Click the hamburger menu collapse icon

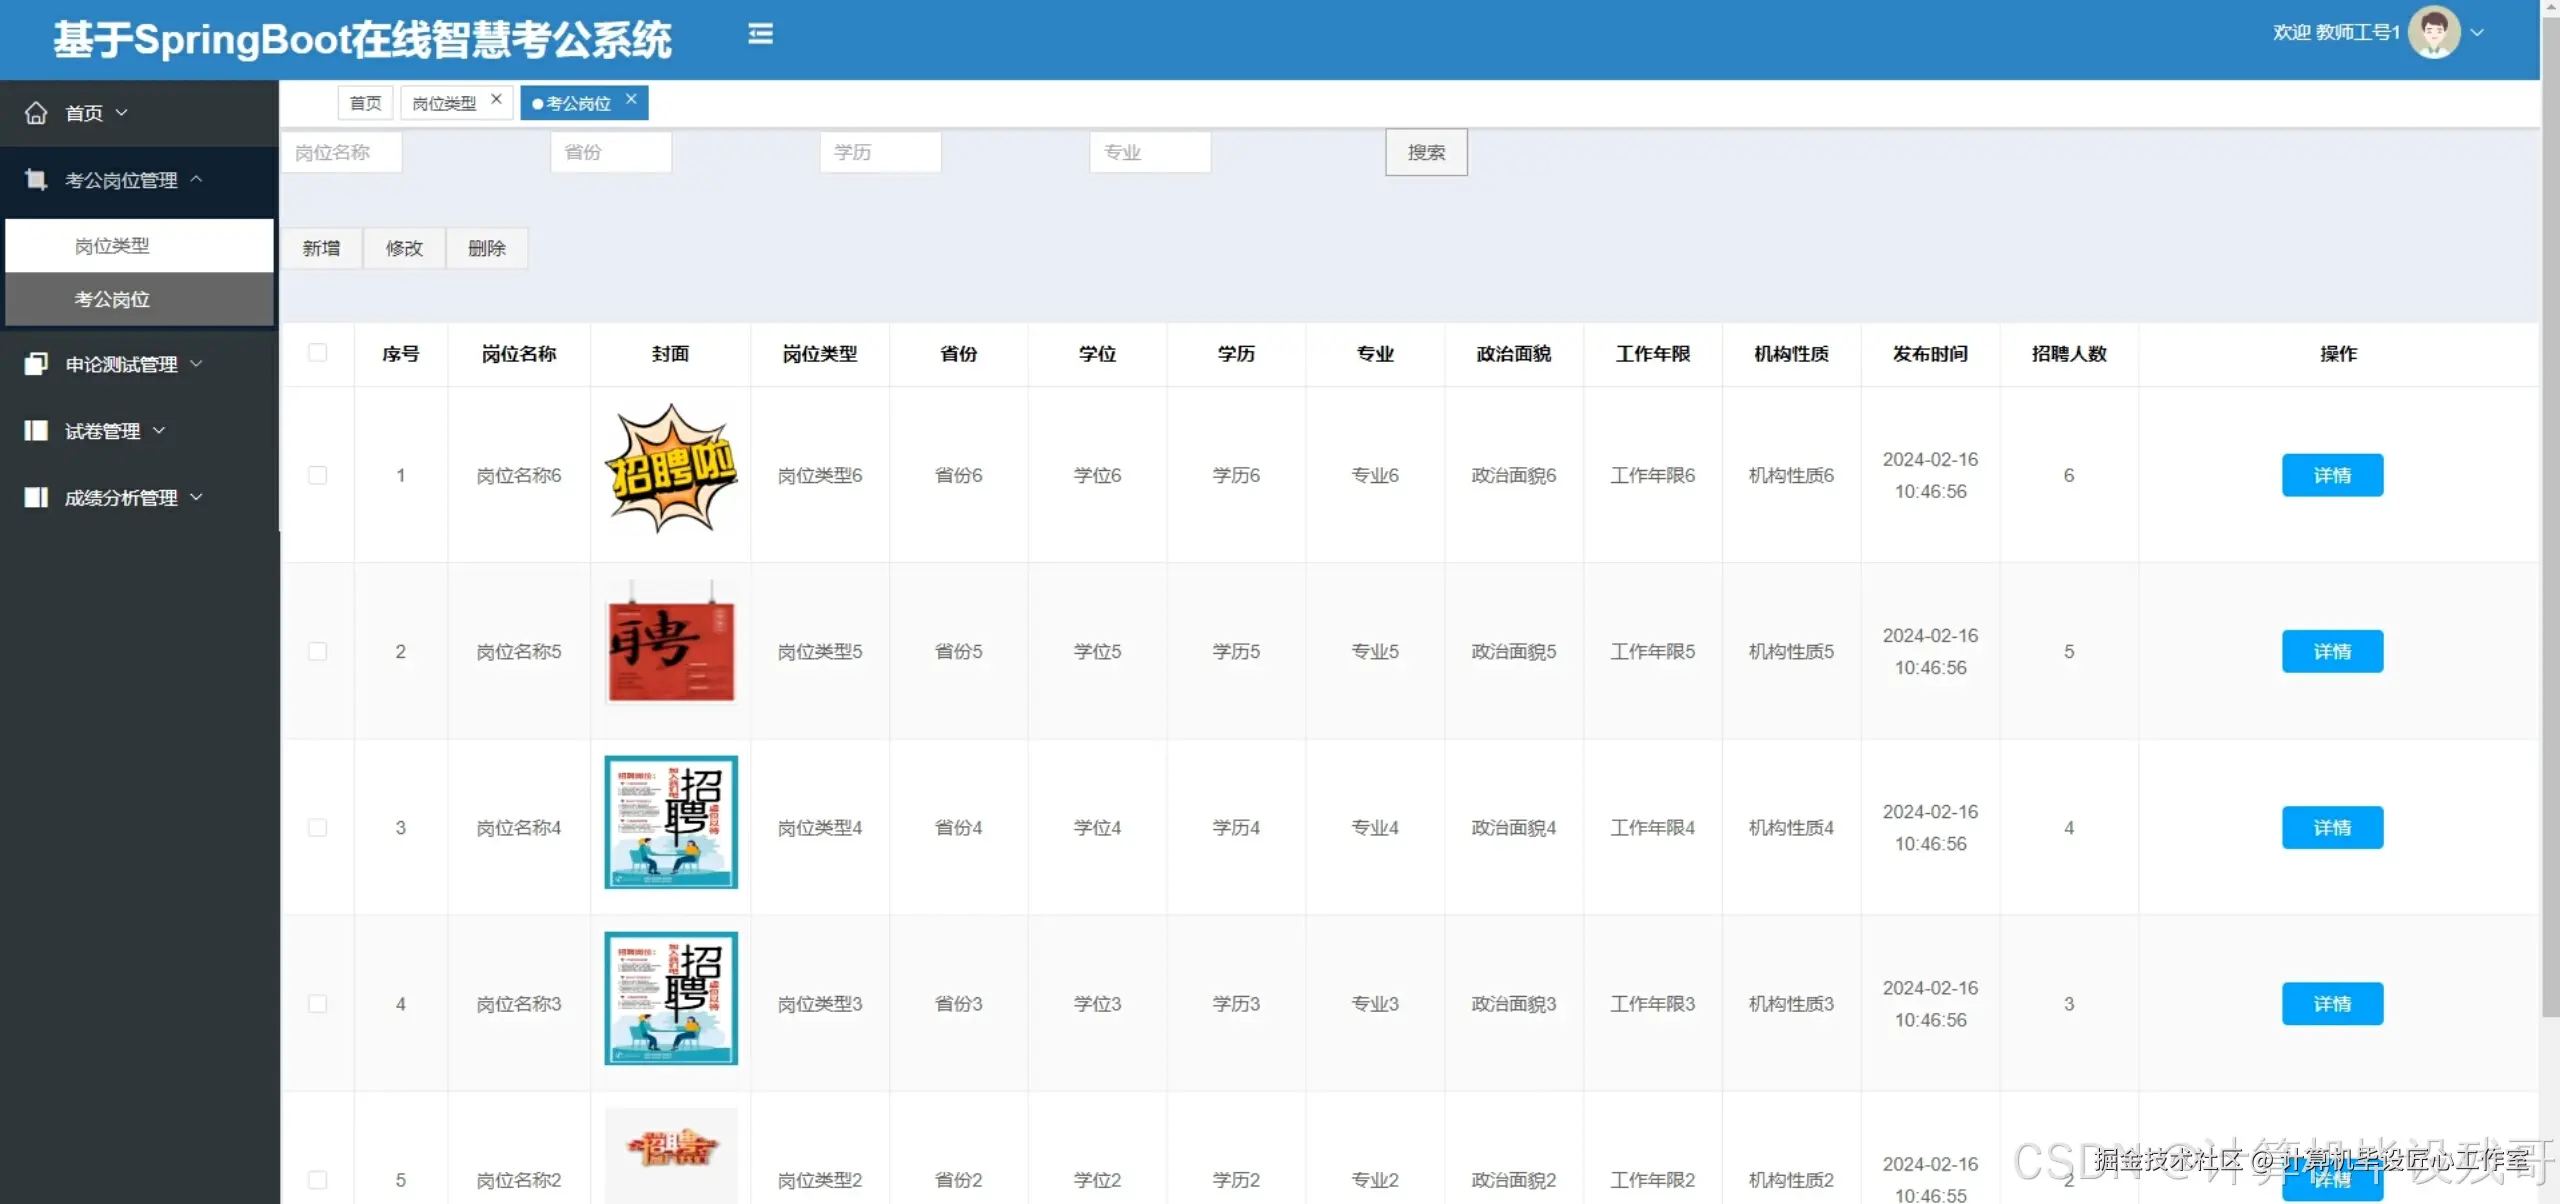pyautogui.click(x=760, y=34)
